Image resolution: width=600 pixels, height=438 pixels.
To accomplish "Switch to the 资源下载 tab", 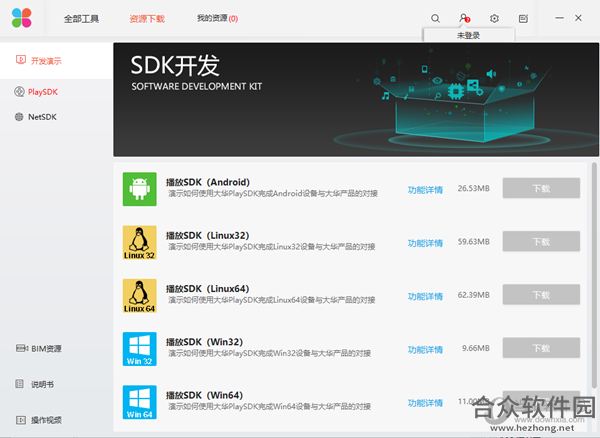I will 147,19.
